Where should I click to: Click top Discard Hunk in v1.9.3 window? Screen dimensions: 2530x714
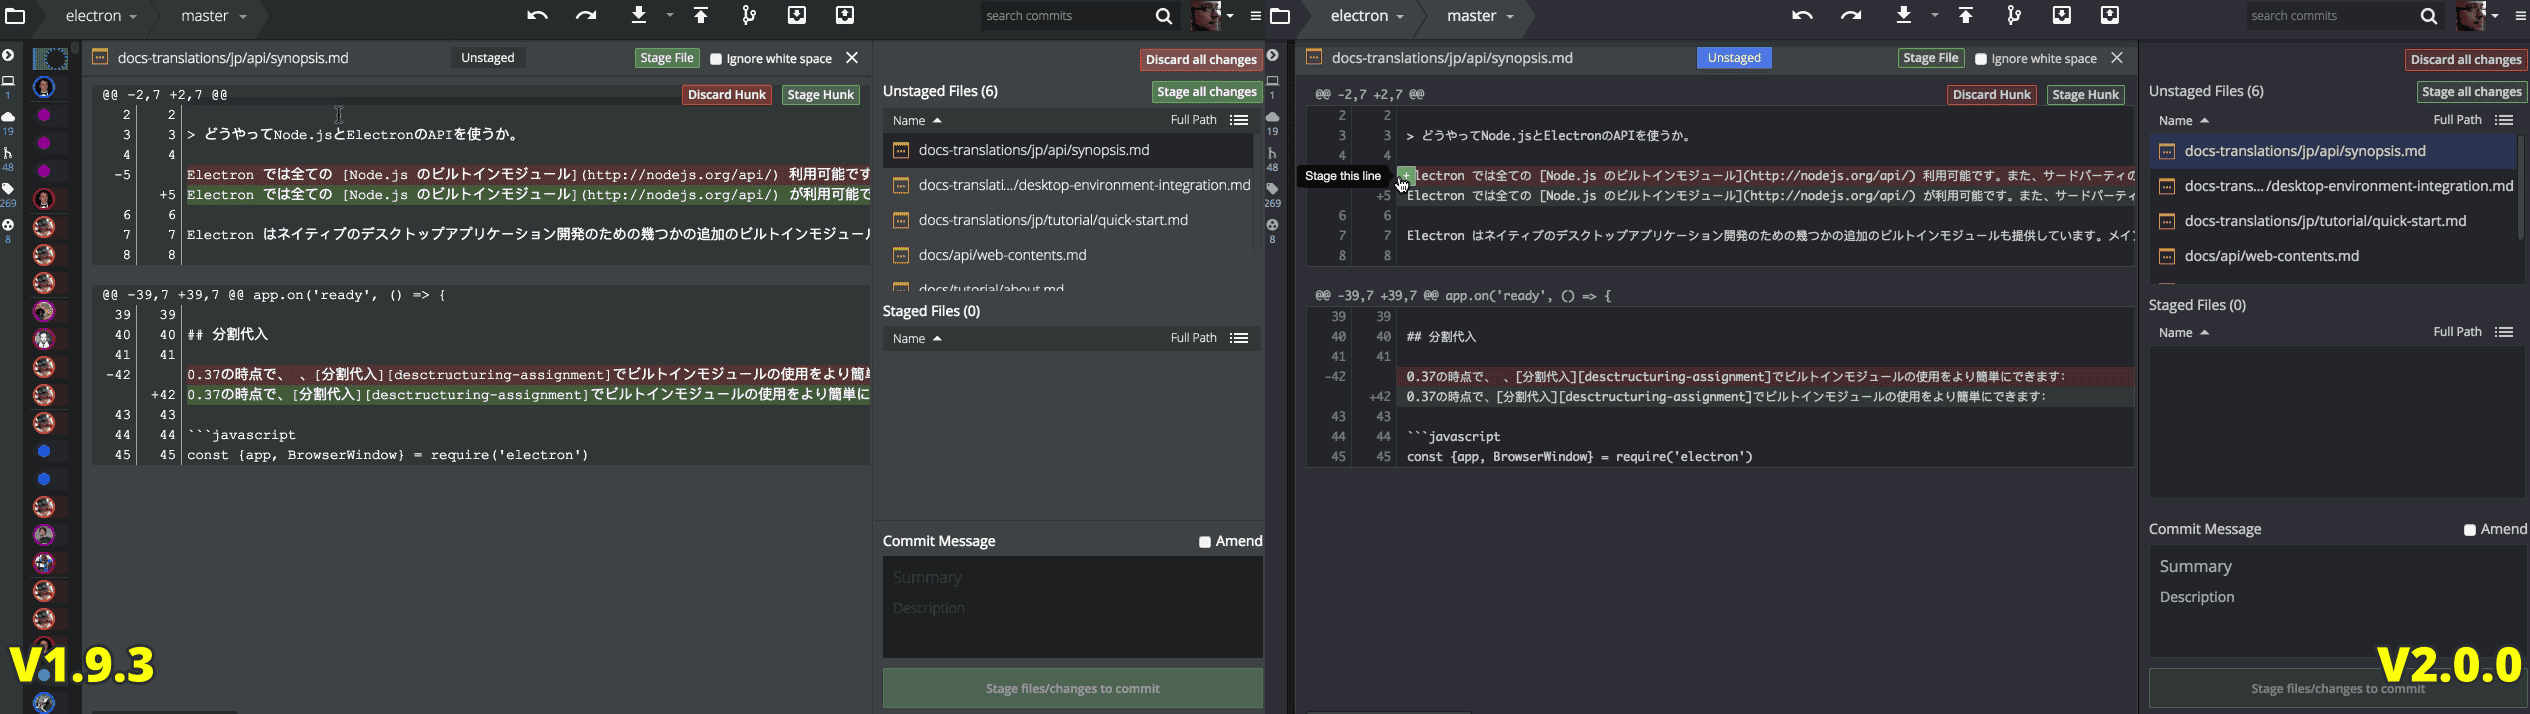[726, 95]
